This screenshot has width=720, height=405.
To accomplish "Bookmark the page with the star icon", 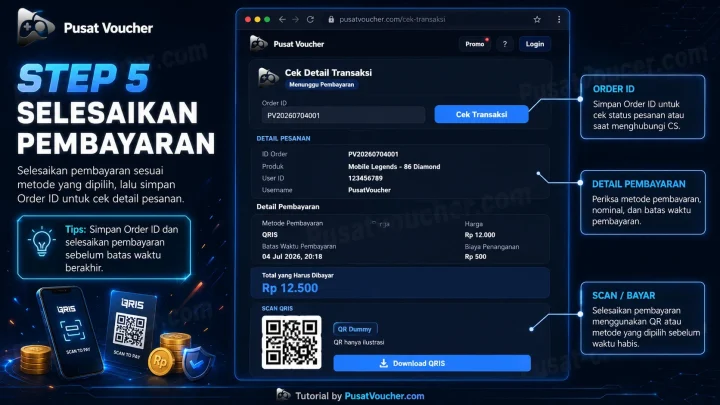I will [x=537, y=19].
